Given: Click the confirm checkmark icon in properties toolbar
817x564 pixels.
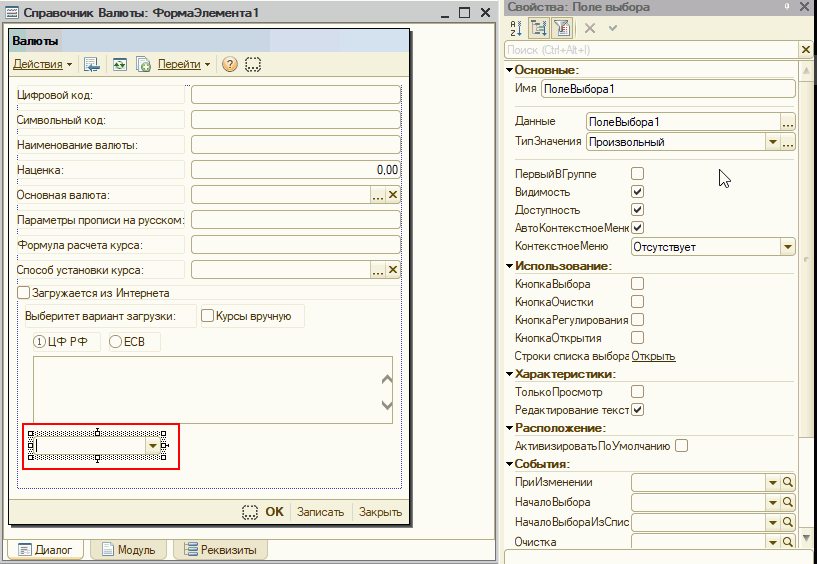Looking at the screenshot, I should [613, 28].
